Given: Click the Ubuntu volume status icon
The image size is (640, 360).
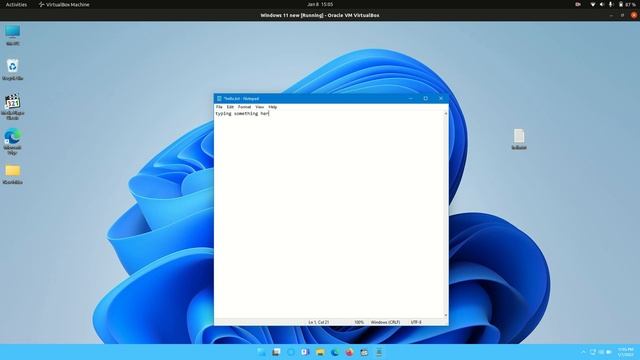Looking at the screenshot, I should pyautogui.click(x=602, y=4).
